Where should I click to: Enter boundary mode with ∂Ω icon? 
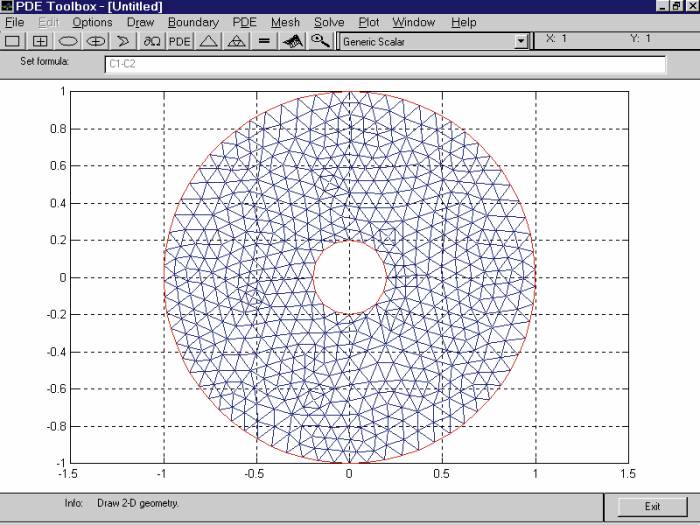click(x=152, y=41)
